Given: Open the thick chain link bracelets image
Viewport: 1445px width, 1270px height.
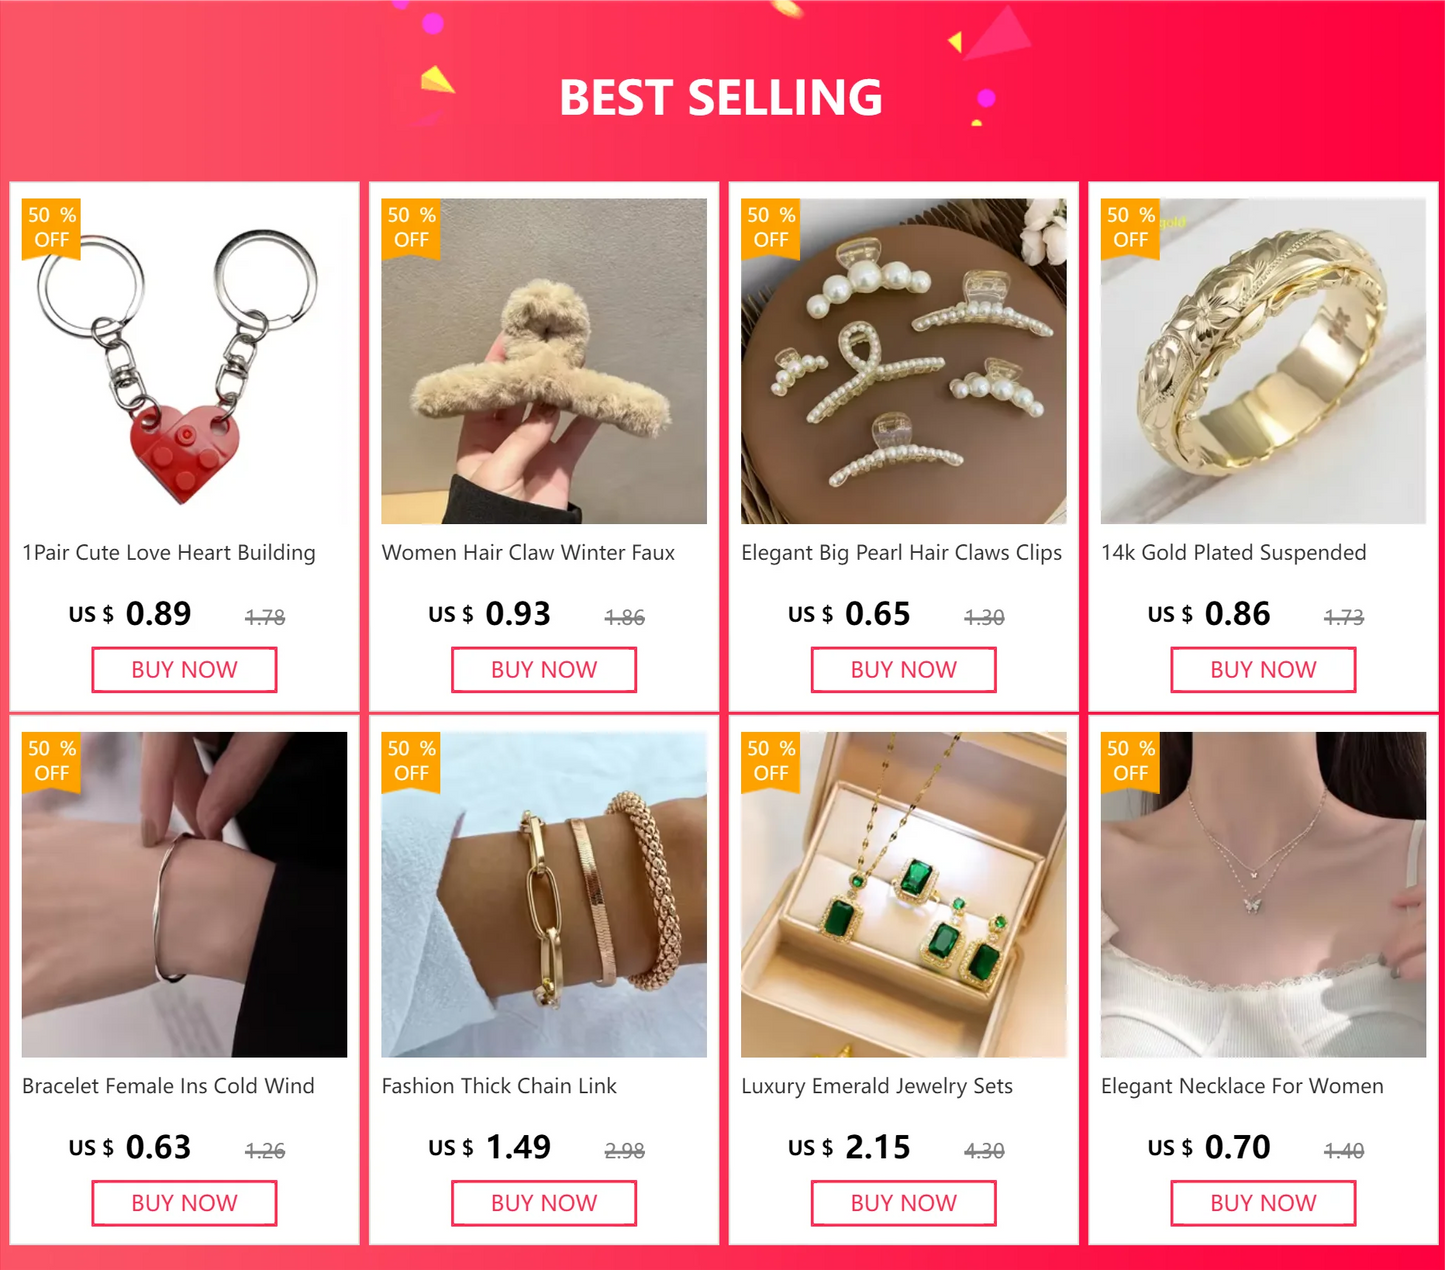Looking at the screenshot, I should 544,894.
